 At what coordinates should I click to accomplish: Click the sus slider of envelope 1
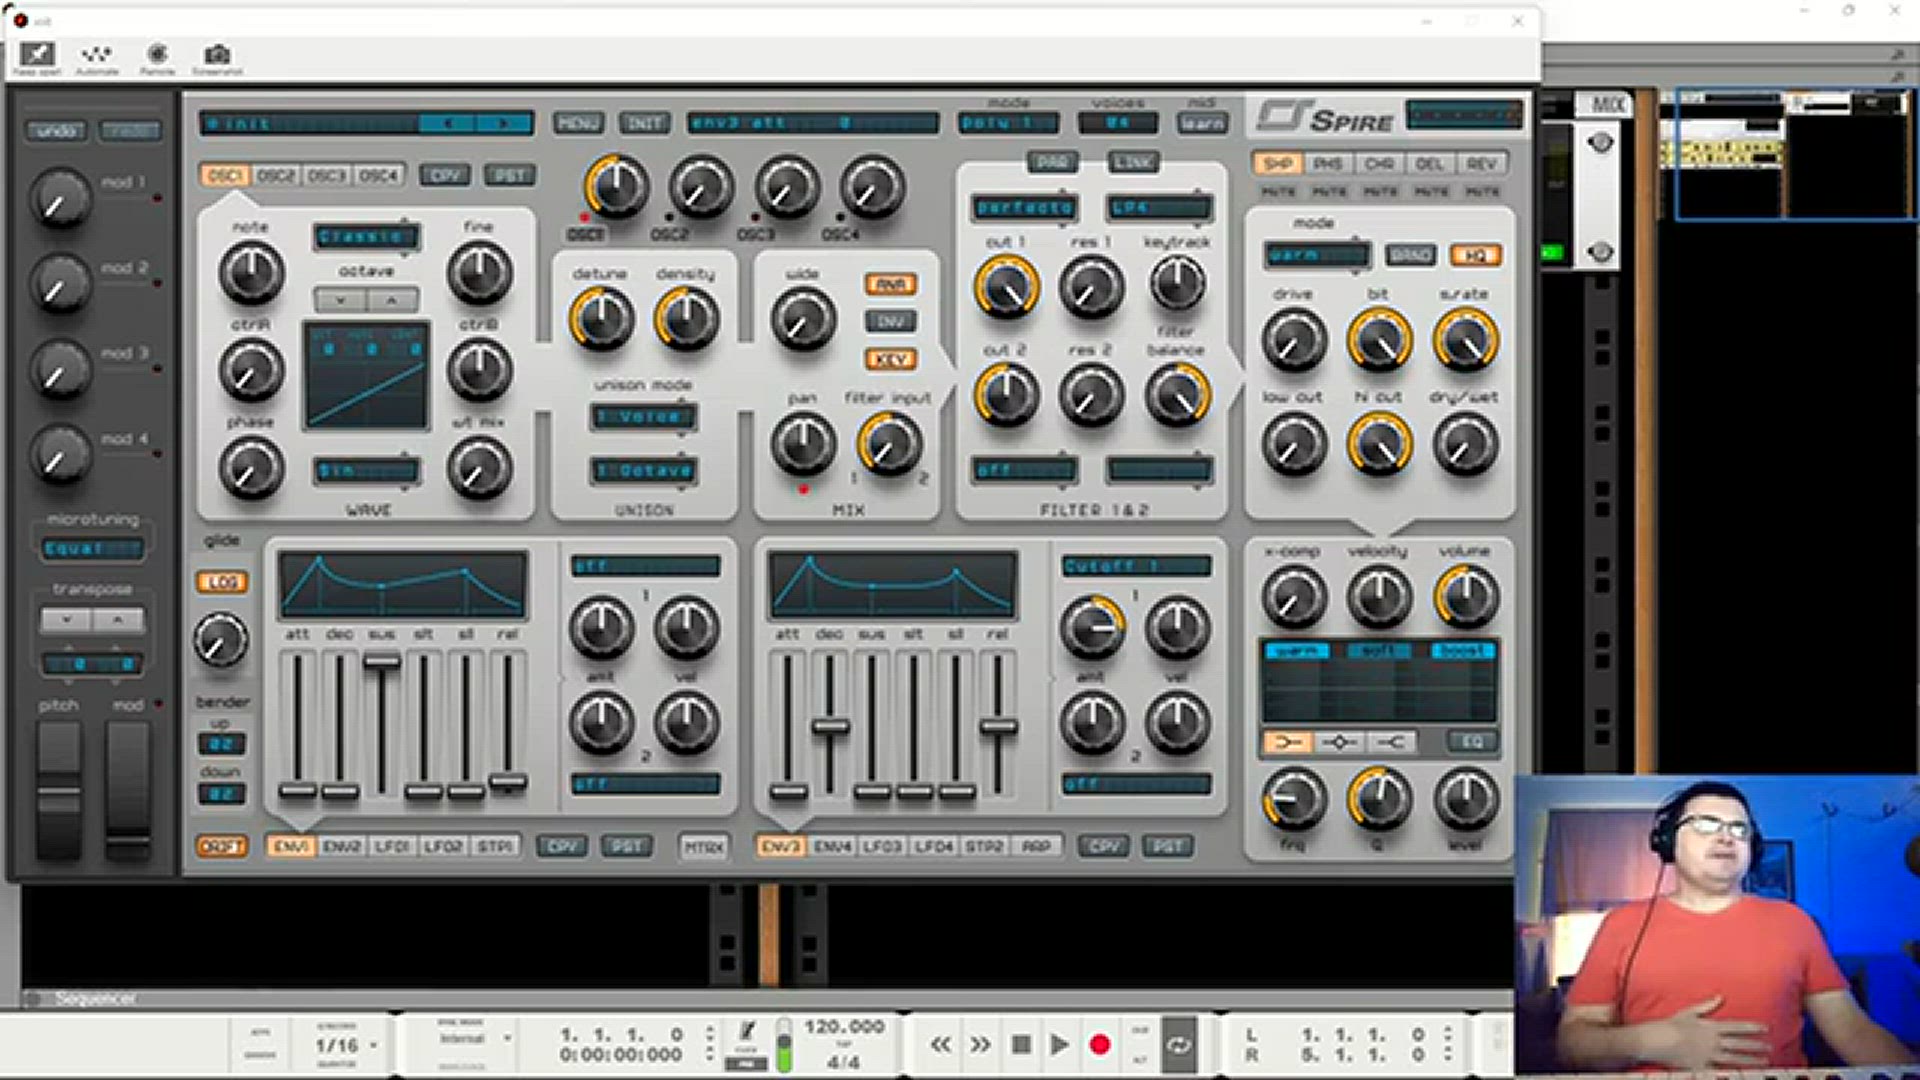click(381, 662)
